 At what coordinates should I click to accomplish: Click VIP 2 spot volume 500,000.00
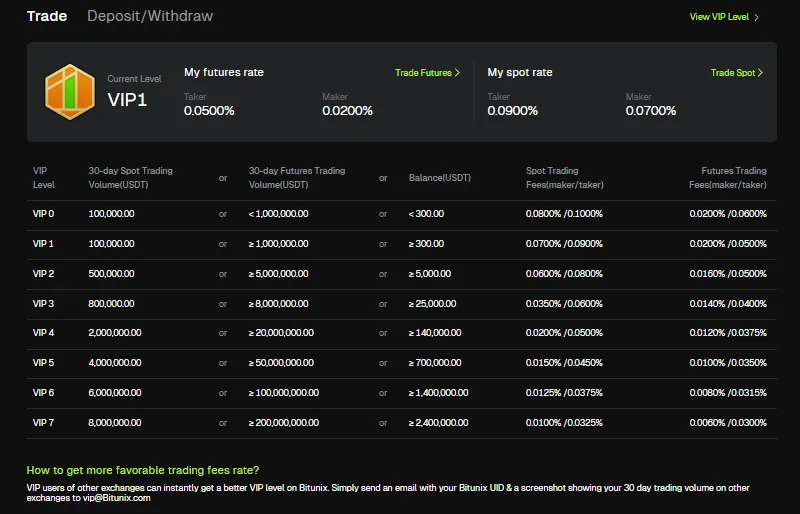111,274
